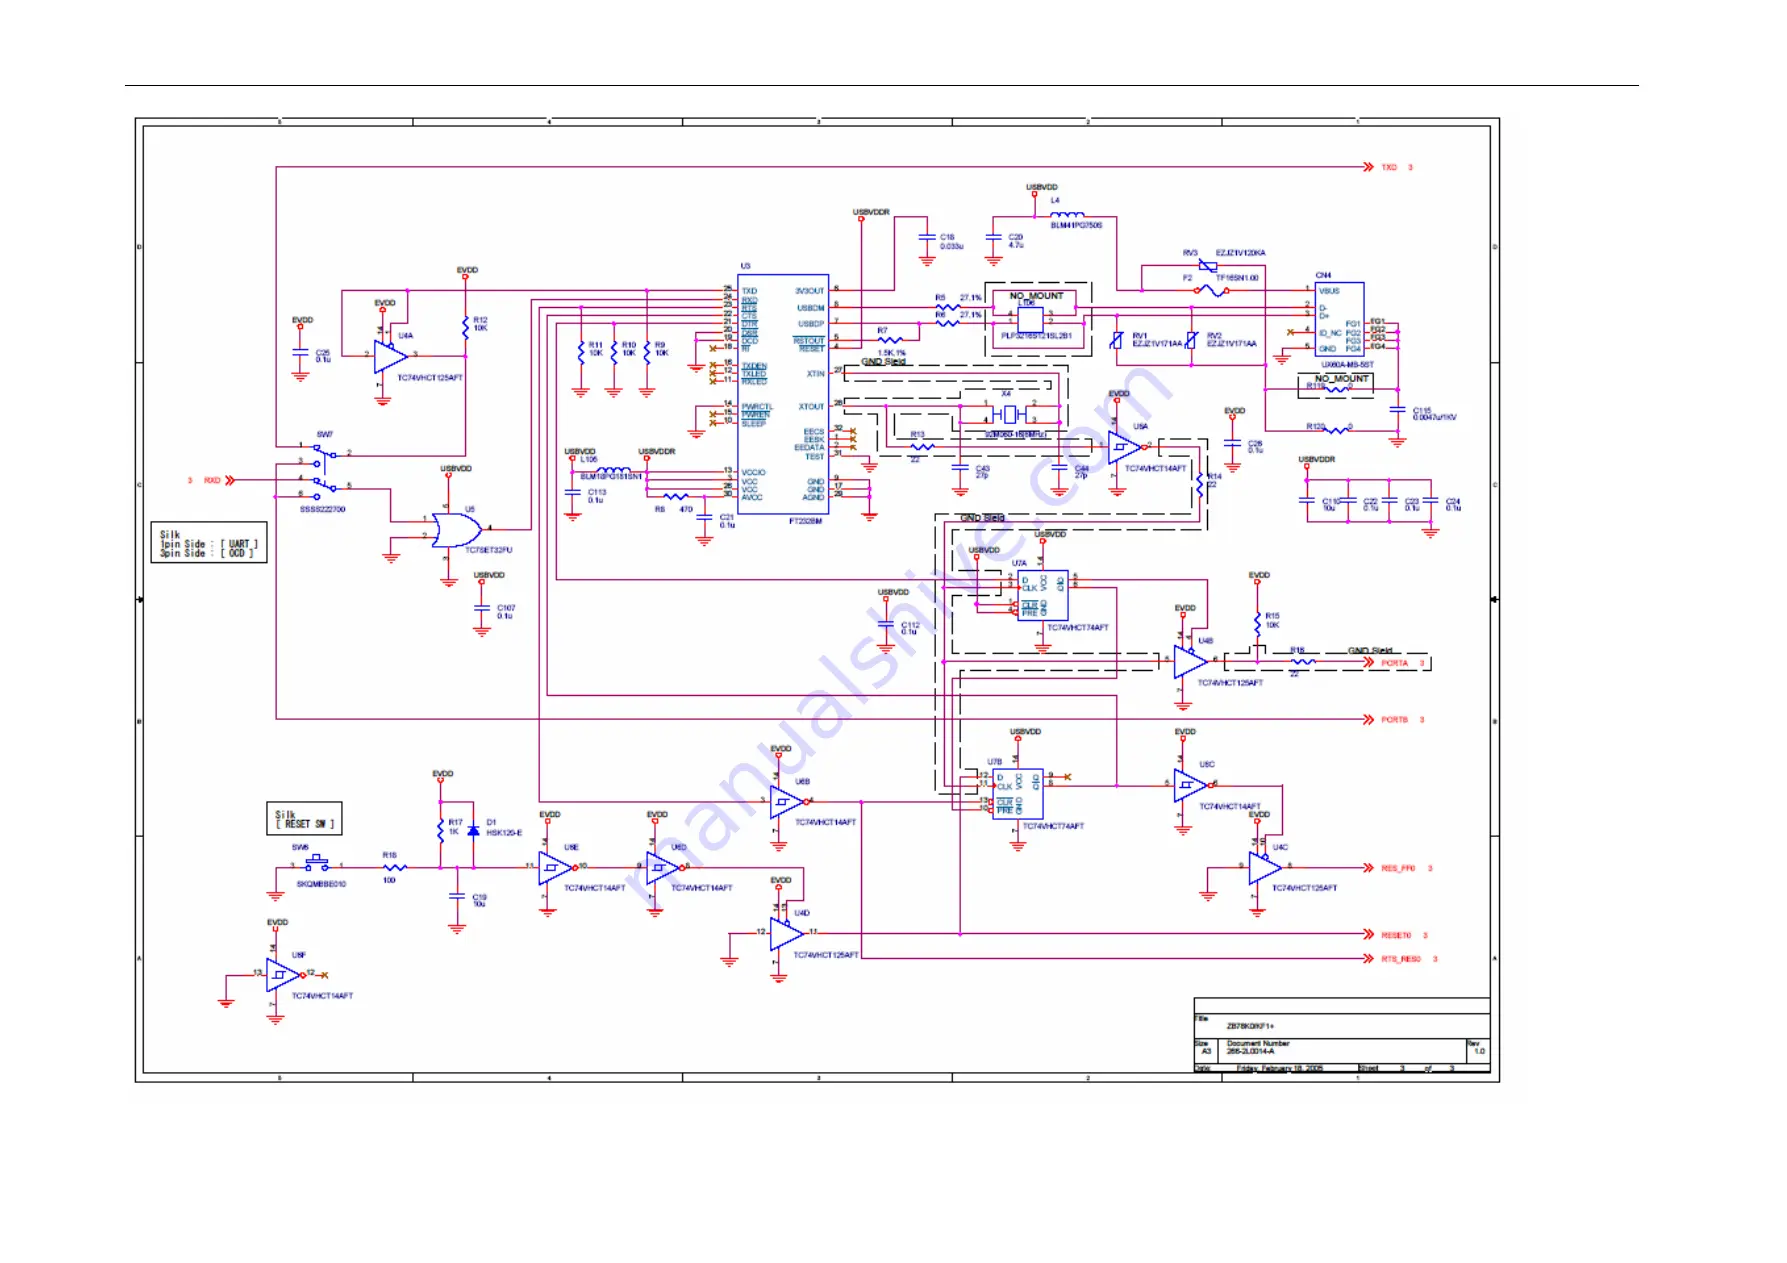1787x1263 pixels.
Task: Select the F2 fuse symbol
Action: (1212, 290)
